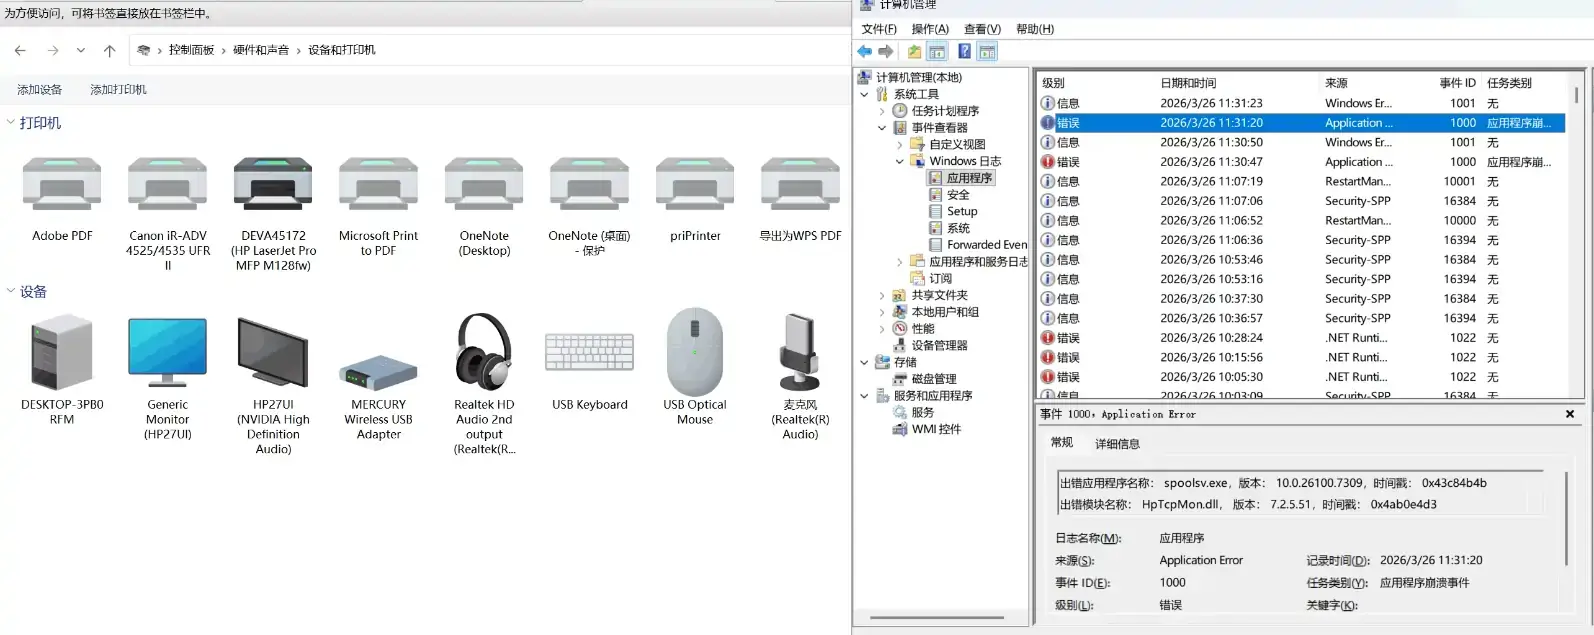Click the help question-mark toolbar icon
This screenshot has height=635, width=1594.
[964, 52]
